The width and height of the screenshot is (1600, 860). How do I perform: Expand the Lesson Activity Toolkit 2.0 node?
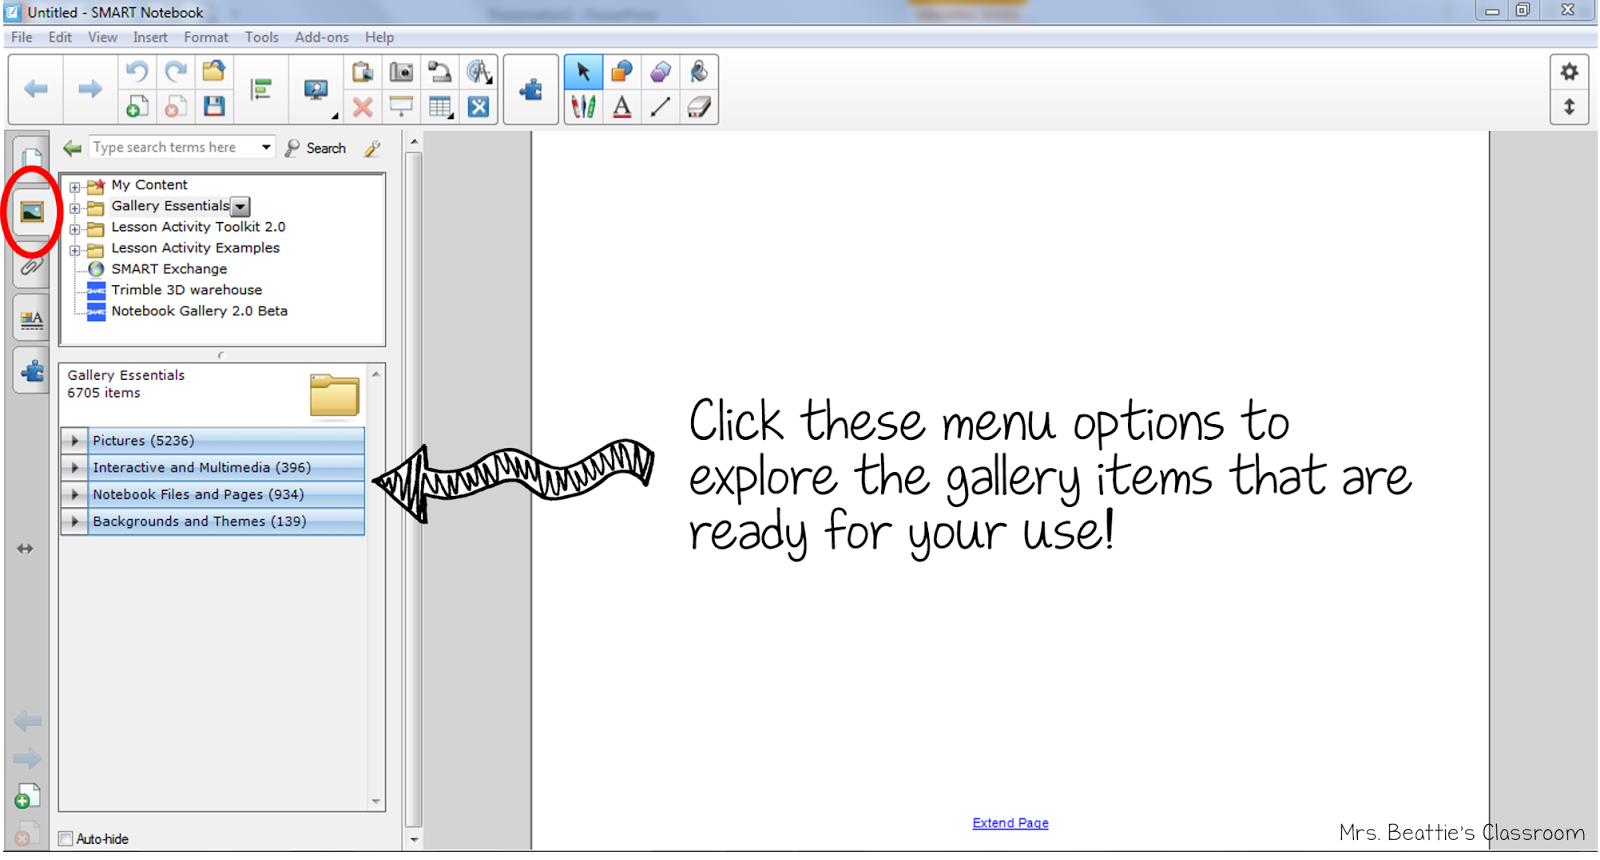click(75, 229)
